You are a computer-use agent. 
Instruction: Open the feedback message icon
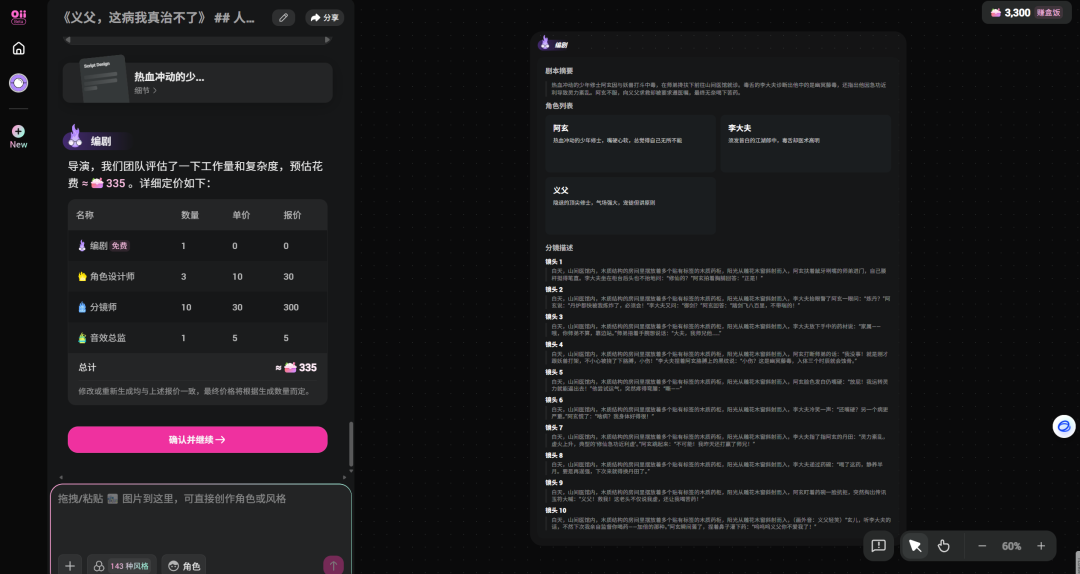pos(878,546)
